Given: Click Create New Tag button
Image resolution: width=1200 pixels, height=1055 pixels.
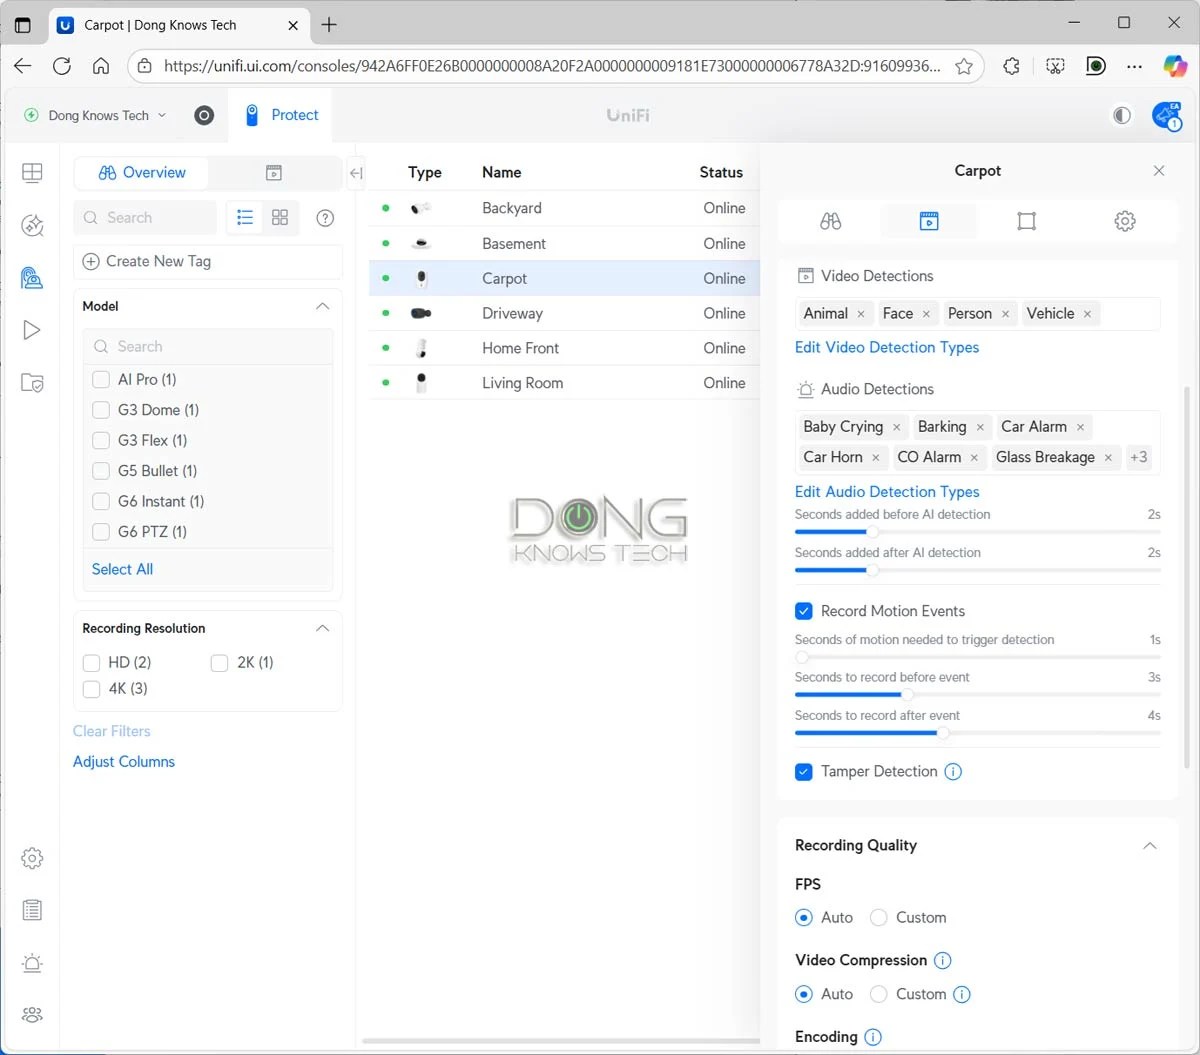Looking at the screenshot, I should coord(208,261).
